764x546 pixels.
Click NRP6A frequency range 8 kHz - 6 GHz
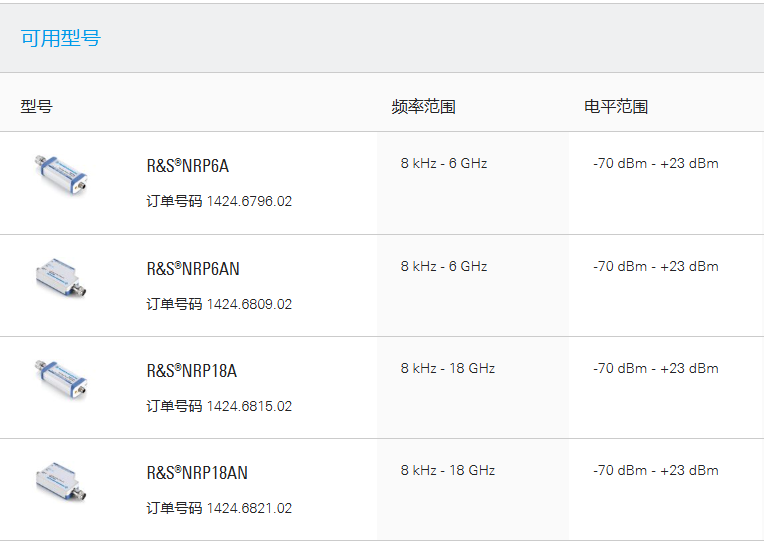click(444, 163)
